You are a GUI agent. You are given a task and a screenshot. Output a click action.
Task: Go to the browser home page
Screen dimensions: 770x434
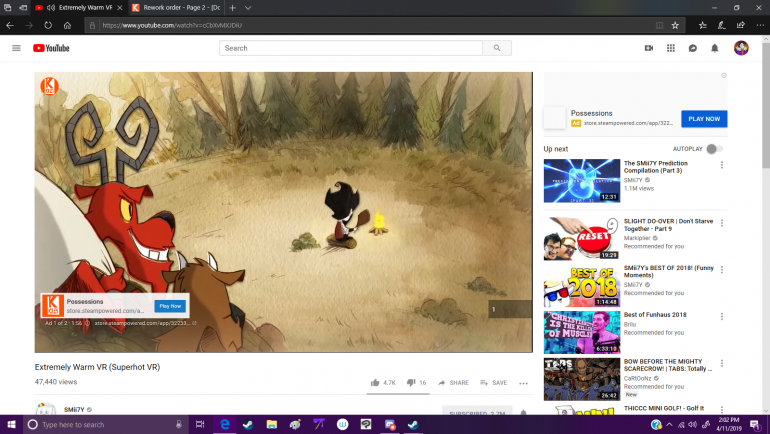point(67,25)
